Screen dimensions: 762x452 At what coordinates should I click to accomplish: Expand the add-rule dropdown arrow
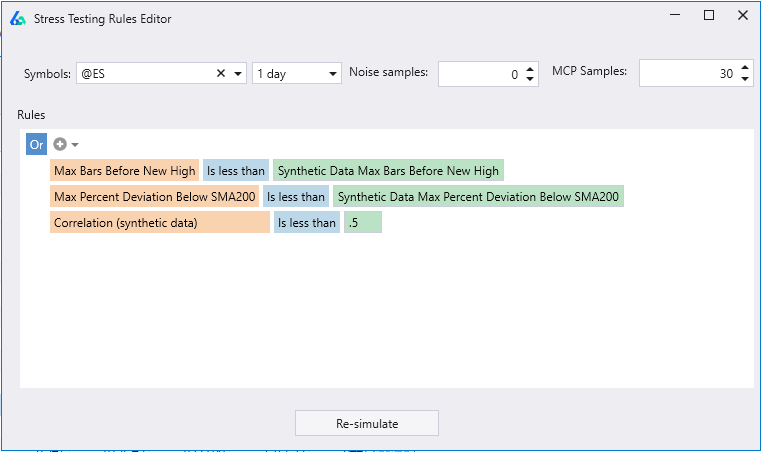[75, 145]
